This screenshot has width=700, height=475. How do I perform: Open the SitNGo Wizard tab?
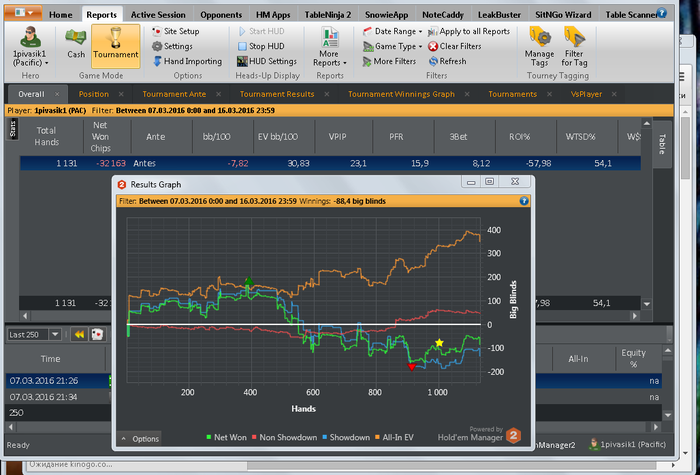(x=563, y=15)
